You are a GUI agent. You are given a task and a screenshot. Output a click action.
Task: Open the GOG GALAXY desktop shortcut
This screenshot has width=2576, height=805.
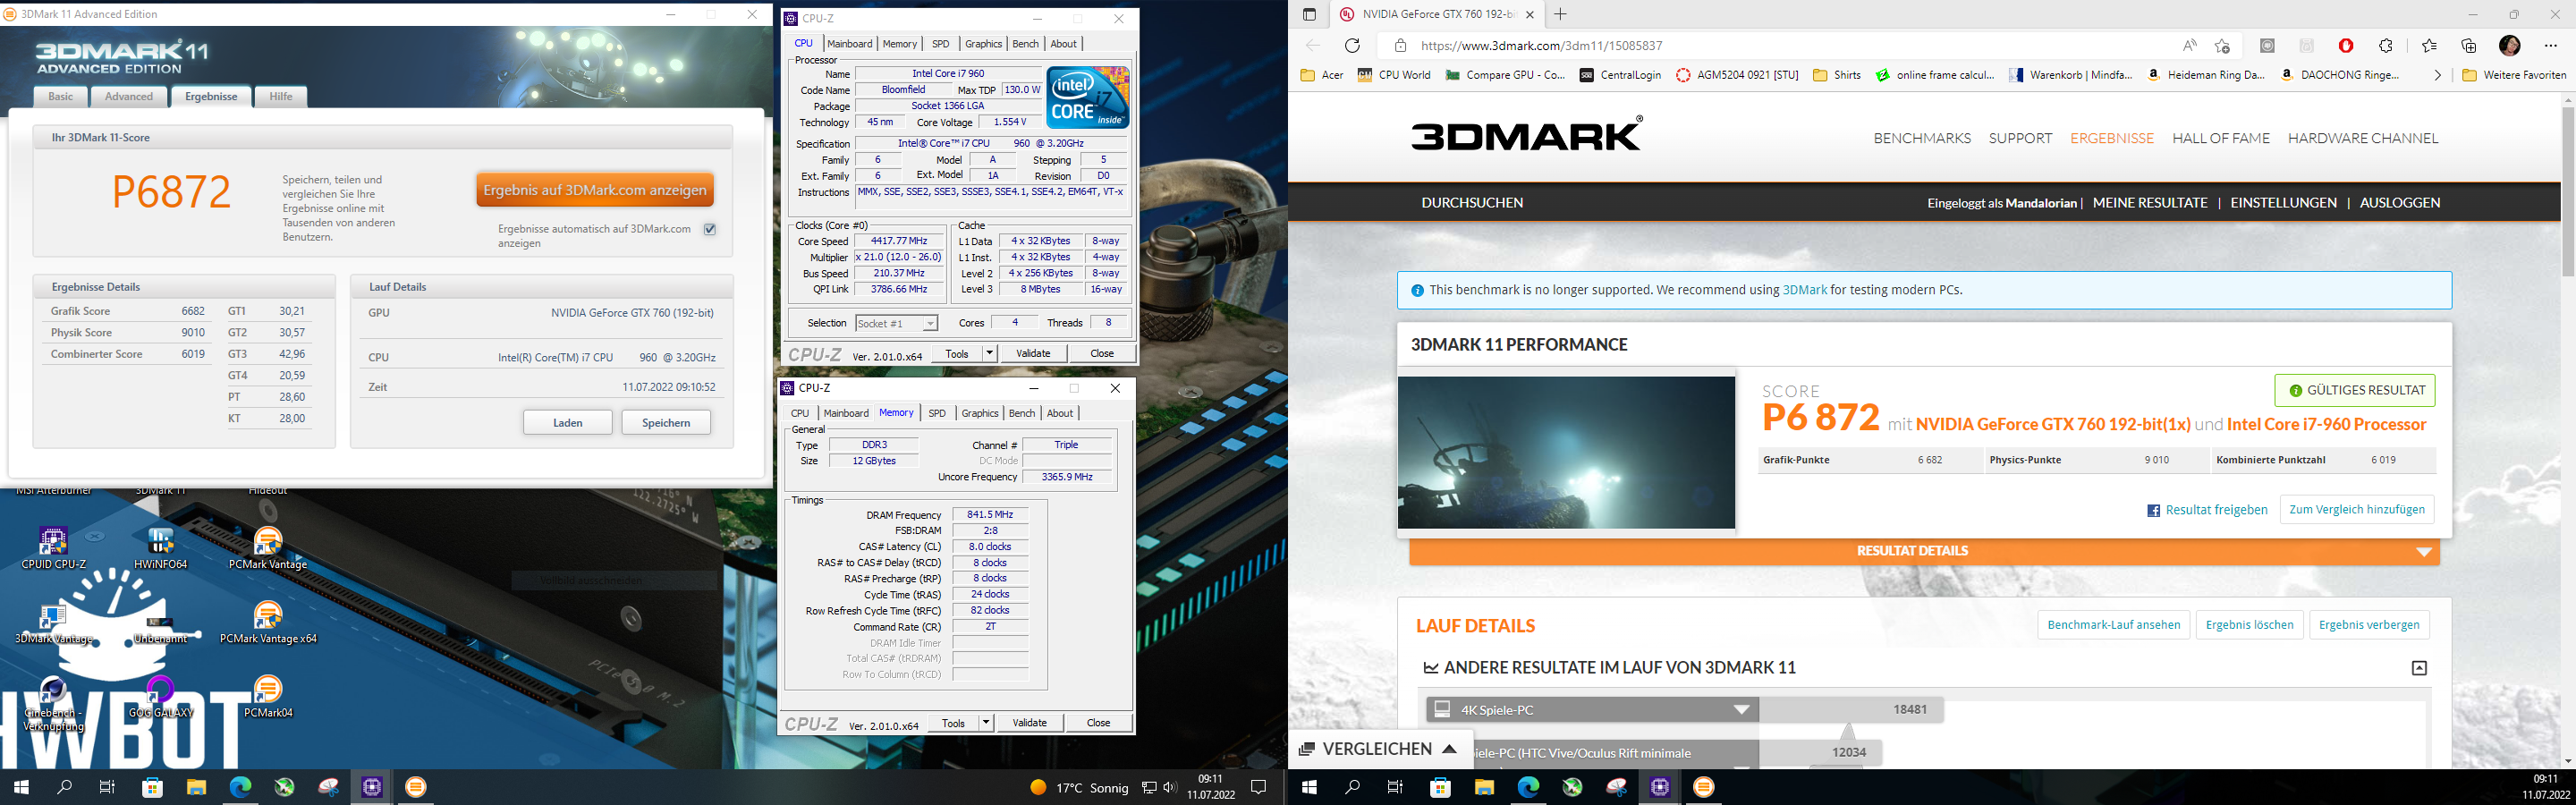[x=160, y=697]
